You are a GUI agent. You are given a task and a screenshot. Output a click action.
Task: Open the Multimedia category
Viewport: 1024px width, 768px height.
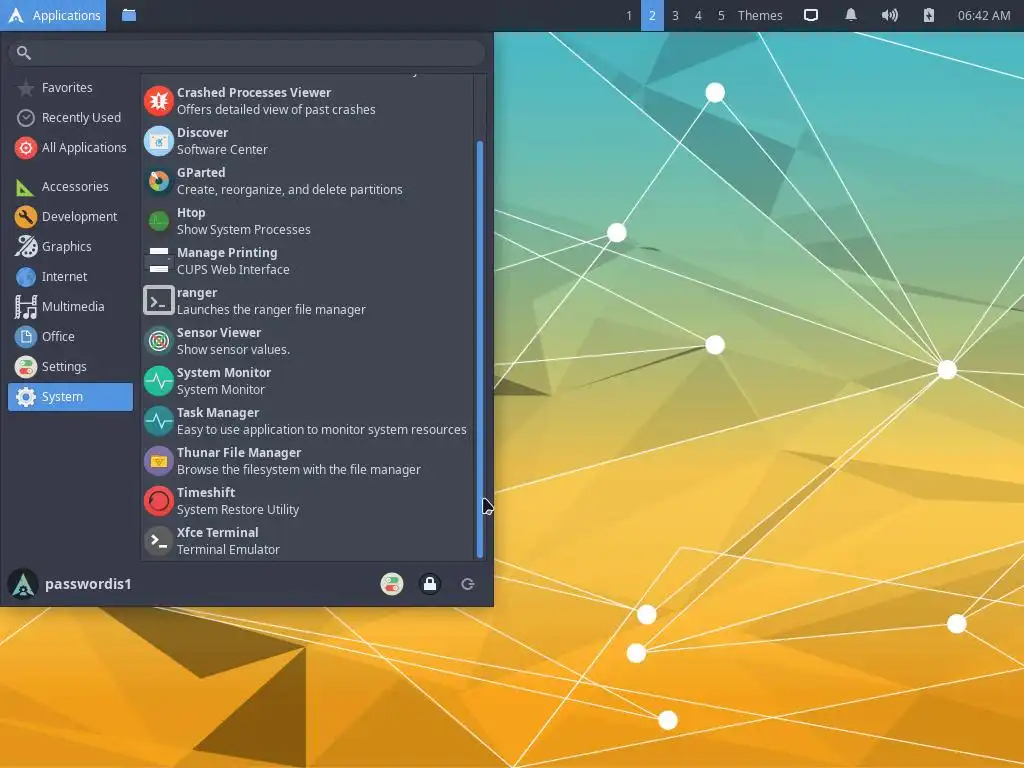[x=71, y=307]
